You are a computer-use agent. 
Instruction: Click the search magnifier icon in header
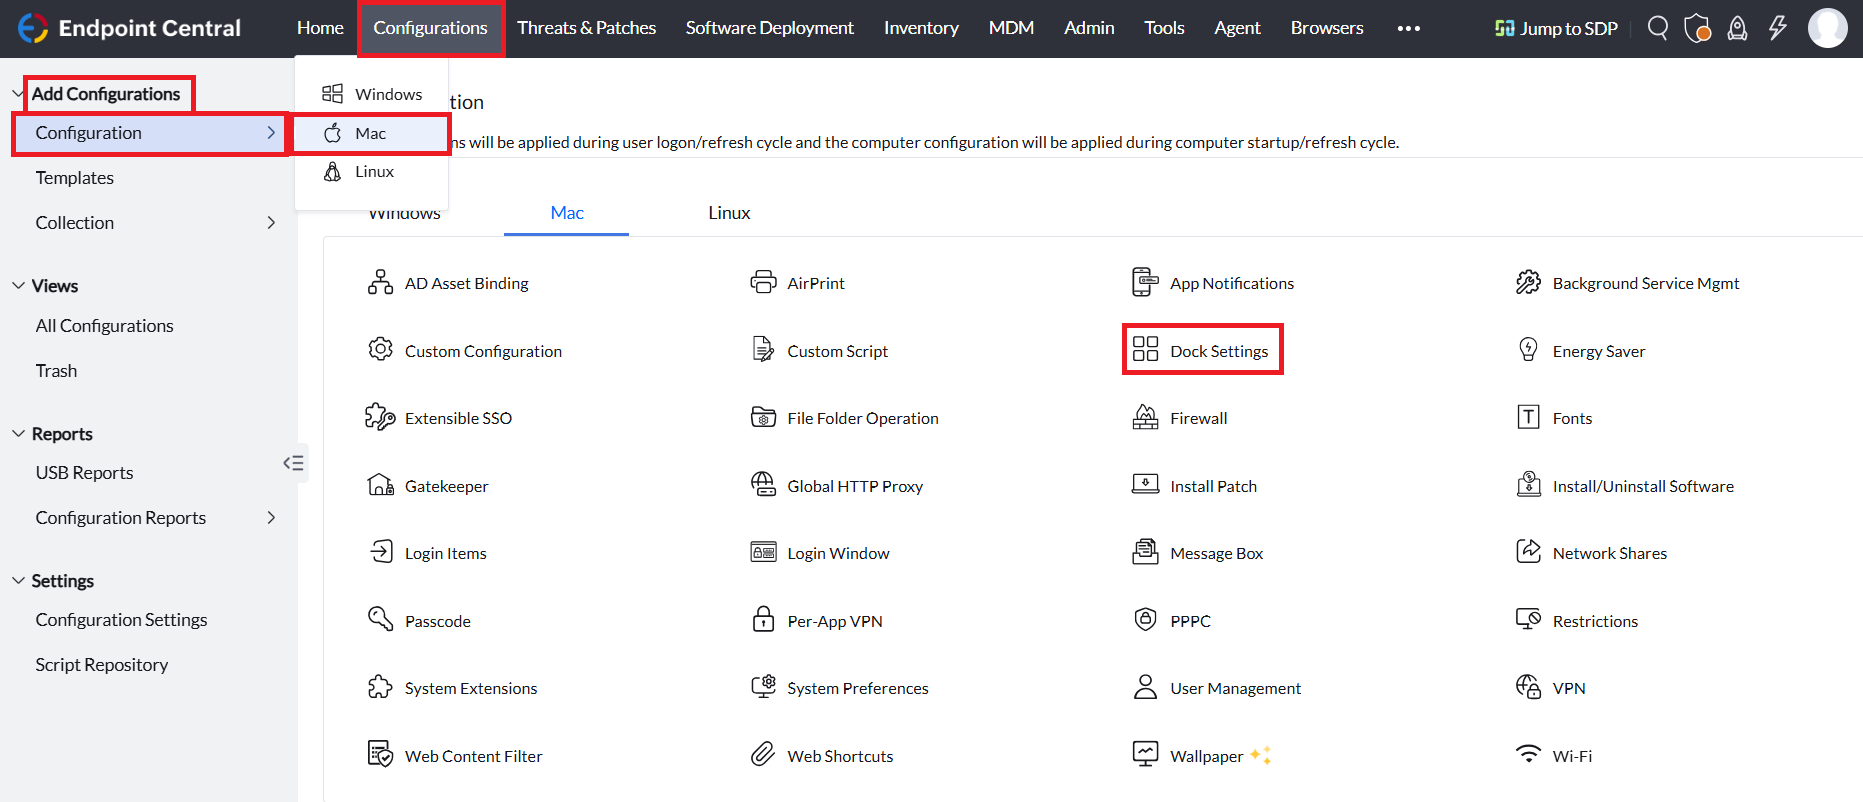(1657, 28)
